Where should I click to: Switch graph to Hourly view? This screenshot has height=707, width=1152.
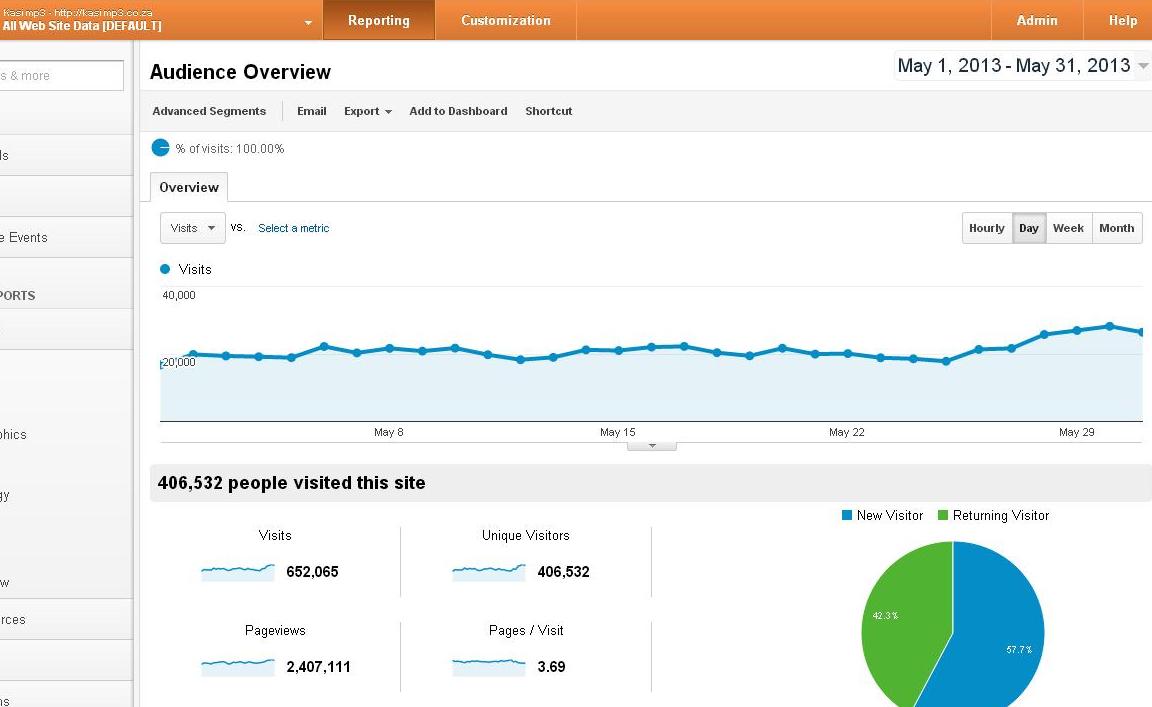coord(987,228)
